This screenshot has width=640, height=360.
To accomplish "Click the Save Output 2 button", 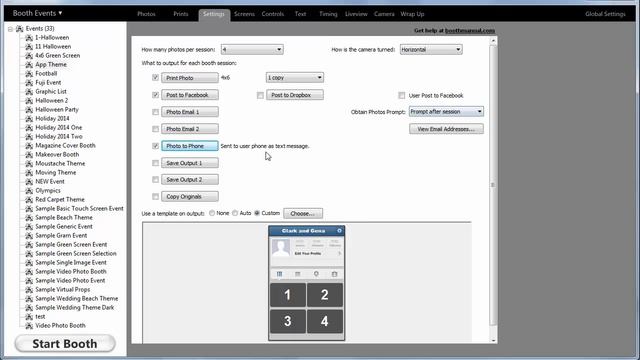I will point(190,180).
